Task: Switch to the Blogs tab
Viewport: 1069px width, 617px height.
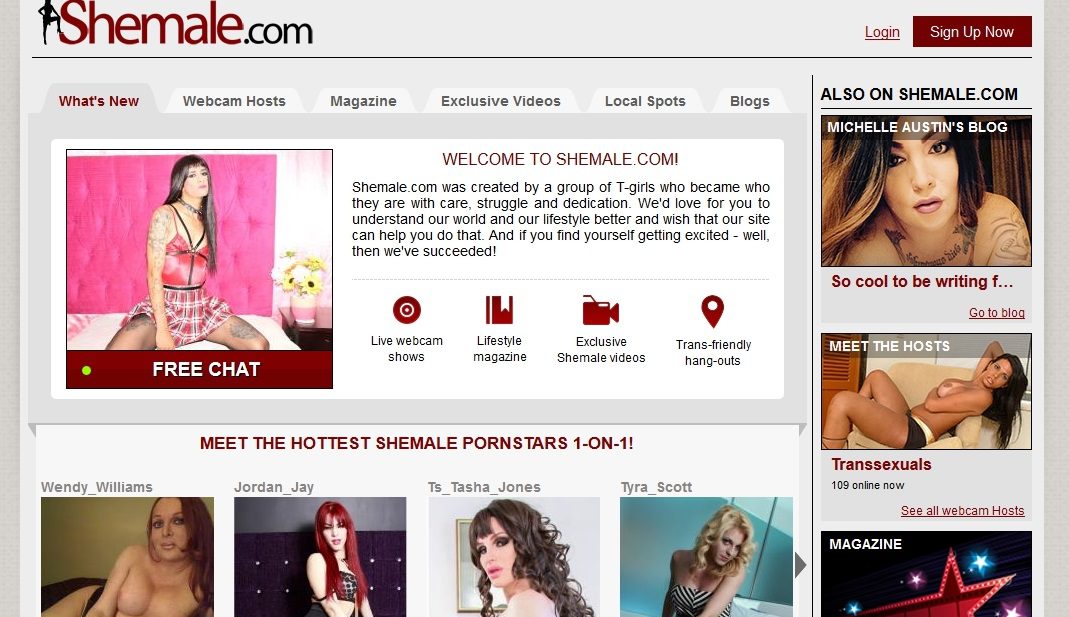Action: point(749,101)
